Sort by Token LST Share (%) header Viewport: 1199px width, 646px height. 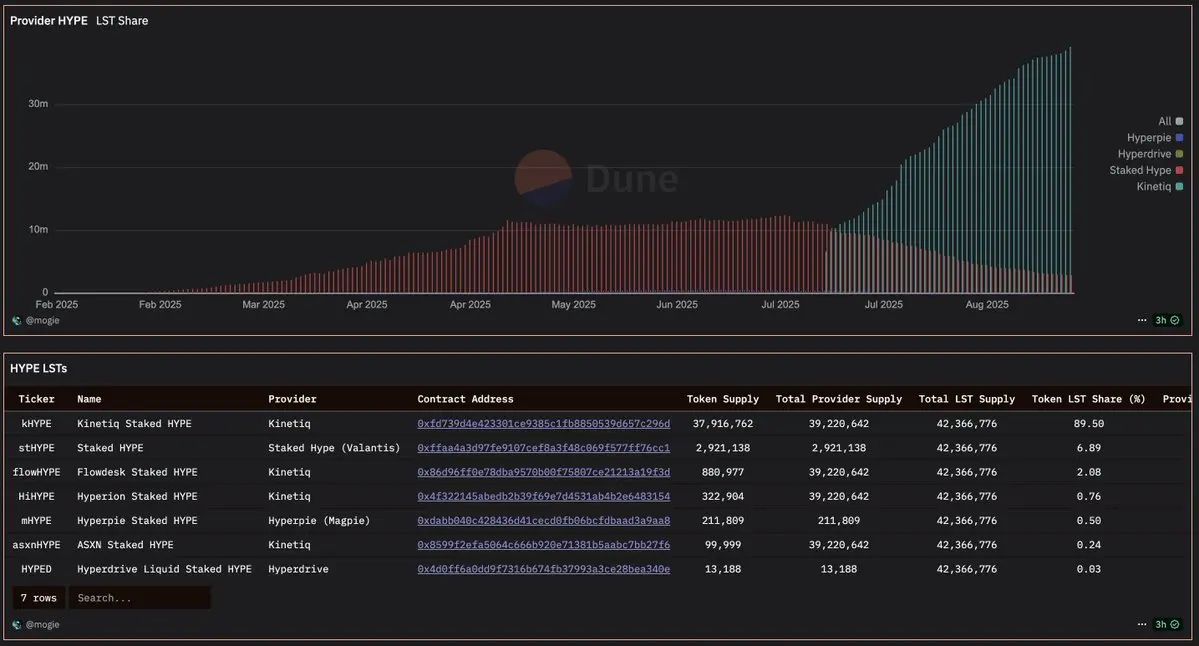[1088, 399]
